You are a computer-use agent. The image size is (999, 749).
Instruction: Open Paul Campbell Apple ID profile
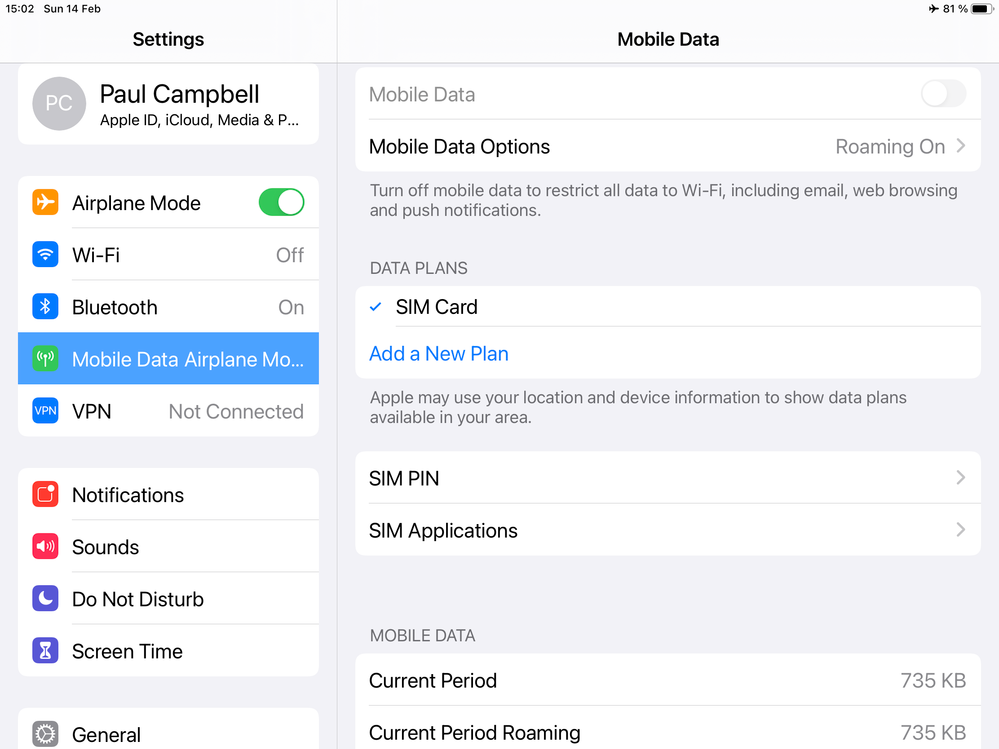pyautogui.click(x=200, y=105)
